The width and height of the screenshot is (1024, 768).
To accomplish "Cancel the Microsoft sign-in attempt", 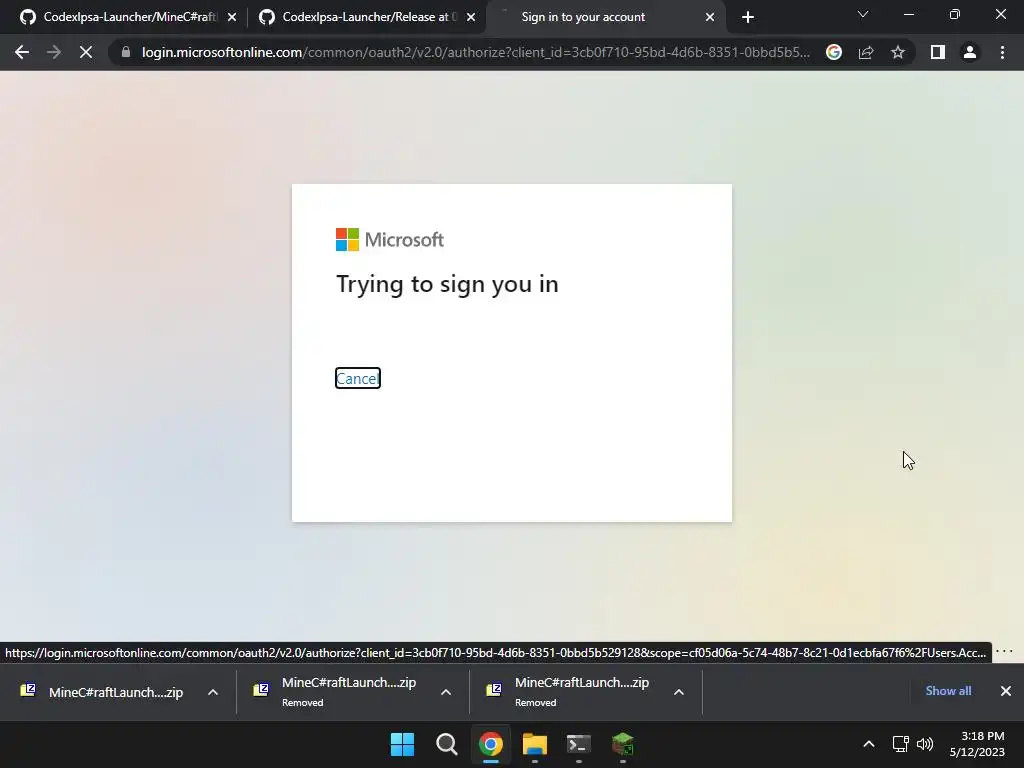I will 357,378.
